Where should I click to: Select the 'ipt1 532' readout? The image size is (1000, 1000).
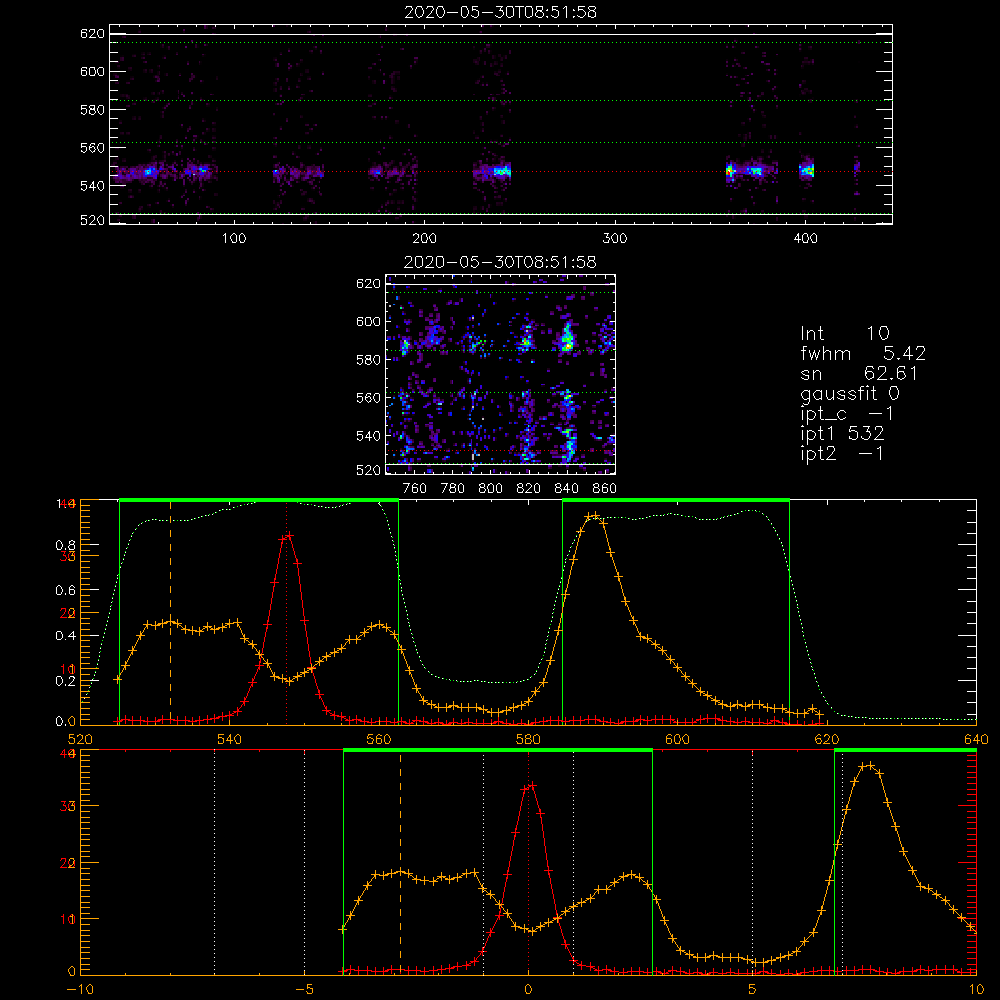tap(842, 434)
